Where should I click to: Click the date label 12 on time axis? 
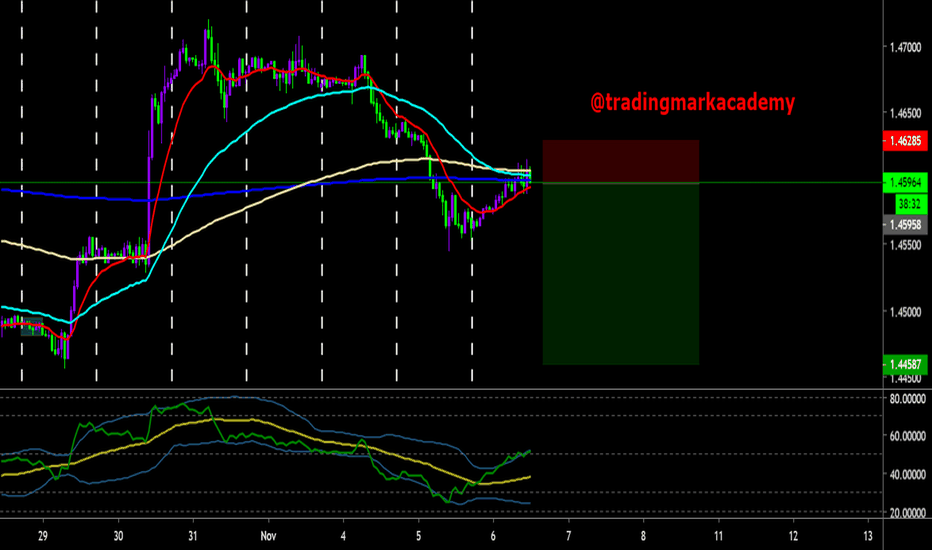793,536
